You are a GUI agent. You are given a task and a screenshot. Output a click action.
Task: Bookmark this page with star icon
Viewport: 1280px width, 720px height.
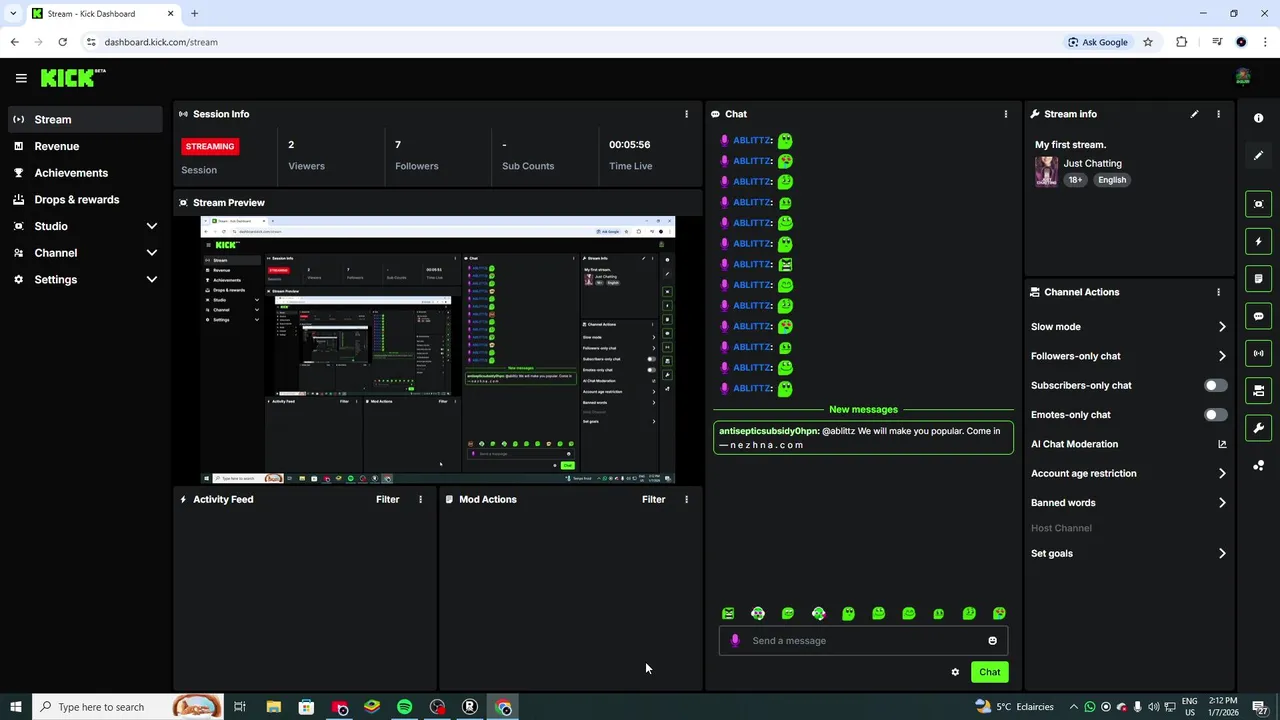pyautogui.click(x=1148, y=42)
